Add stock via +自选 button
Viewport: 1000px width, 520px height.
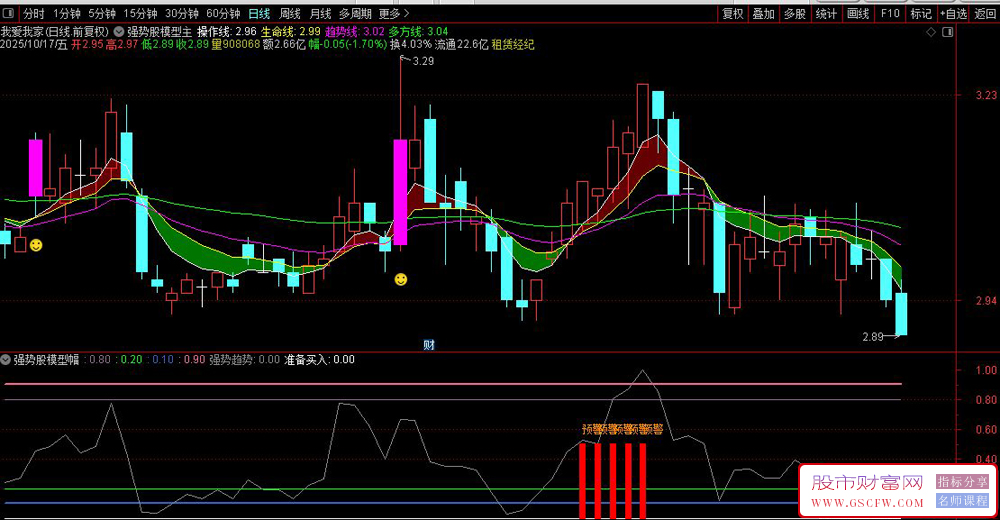tap(953, 14)
